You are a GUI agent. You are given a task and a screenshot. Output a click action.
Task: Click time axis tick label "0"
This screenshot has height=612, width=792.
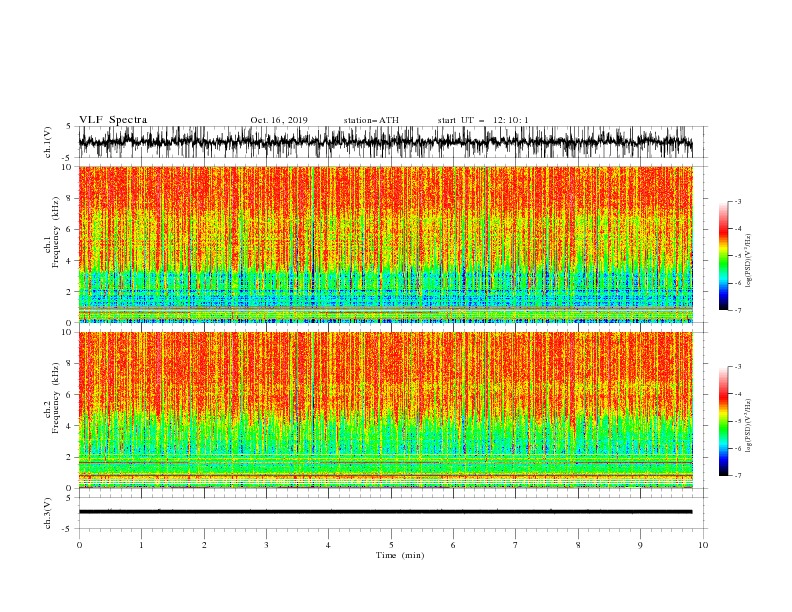coord(79,545)
